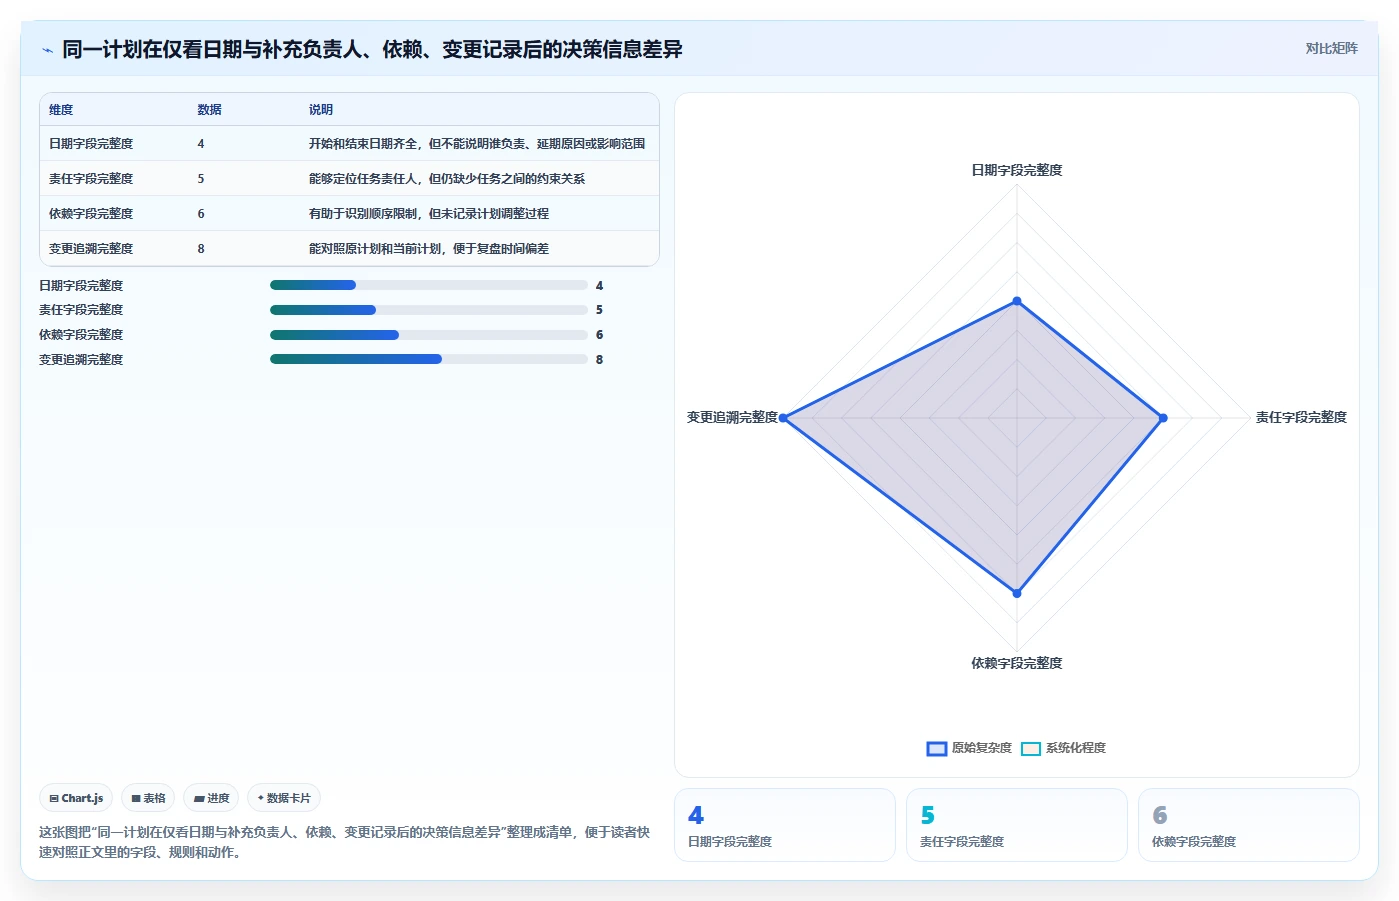1399x901 pixels.
Task: Select table row cell 日期字段完整度
Action: click(x=91, y=144)
